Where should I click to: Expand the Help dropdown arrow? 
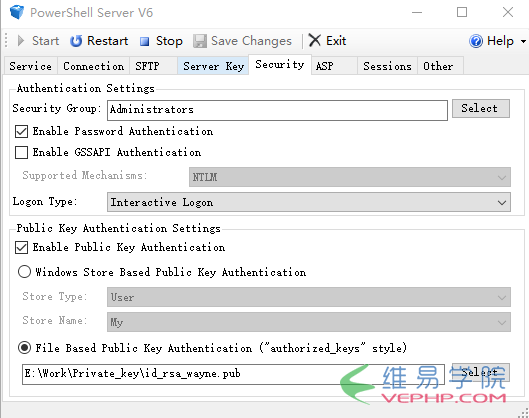pyautogui.click(x=523, y=41)
